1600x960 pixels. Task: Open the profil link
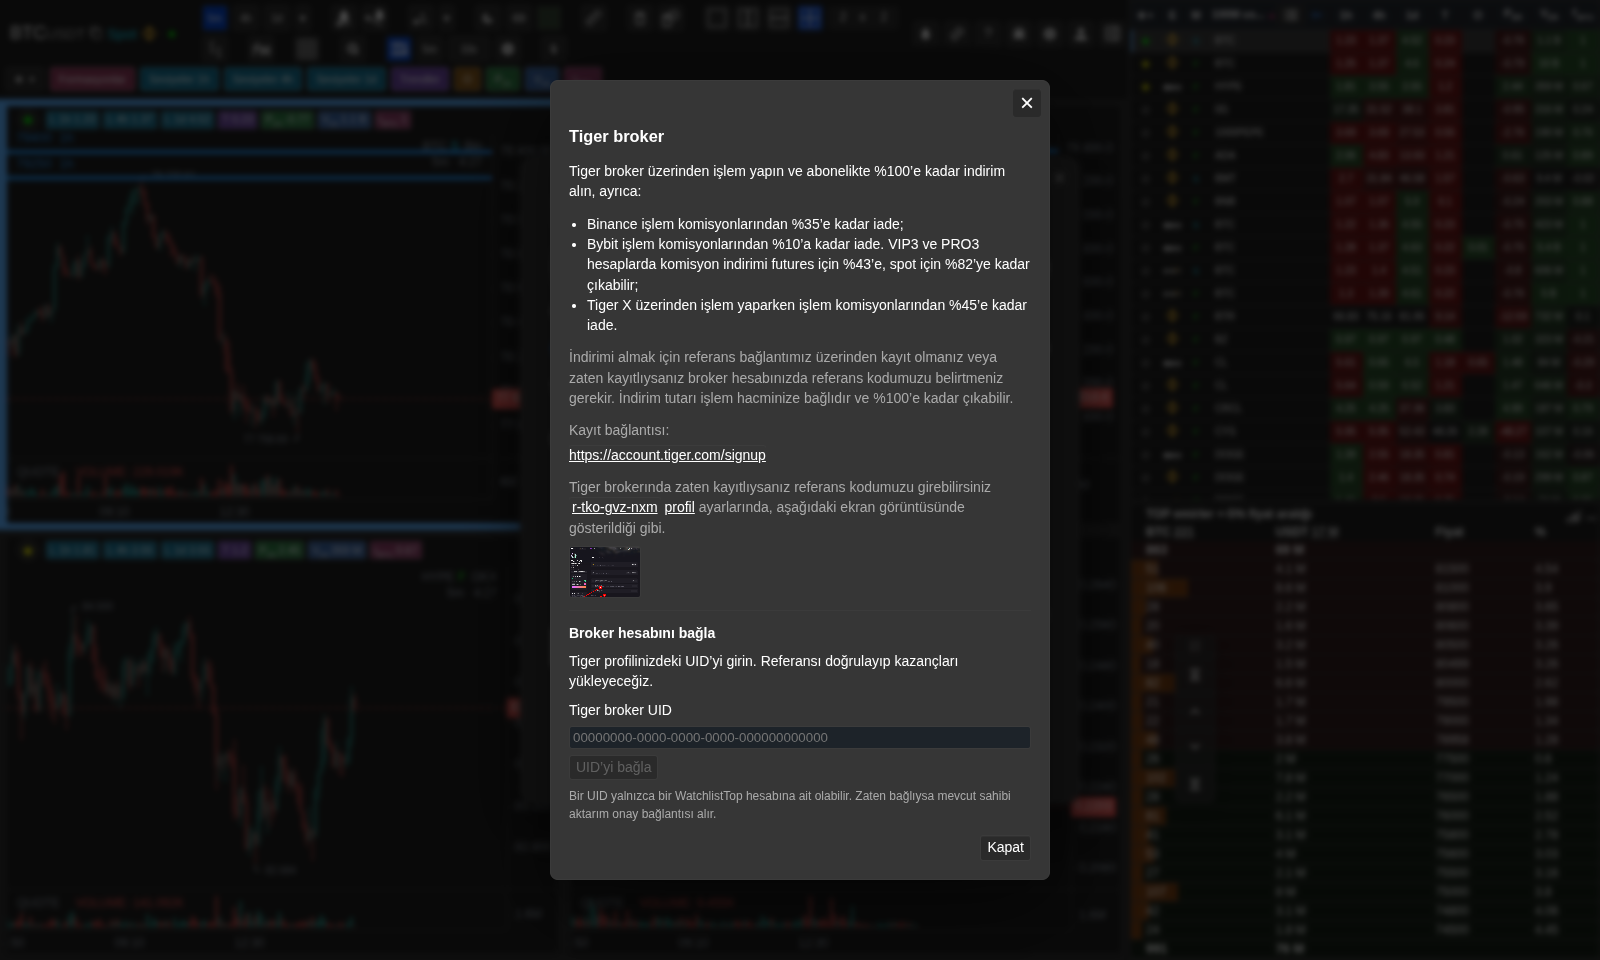(x=679, y=507)
